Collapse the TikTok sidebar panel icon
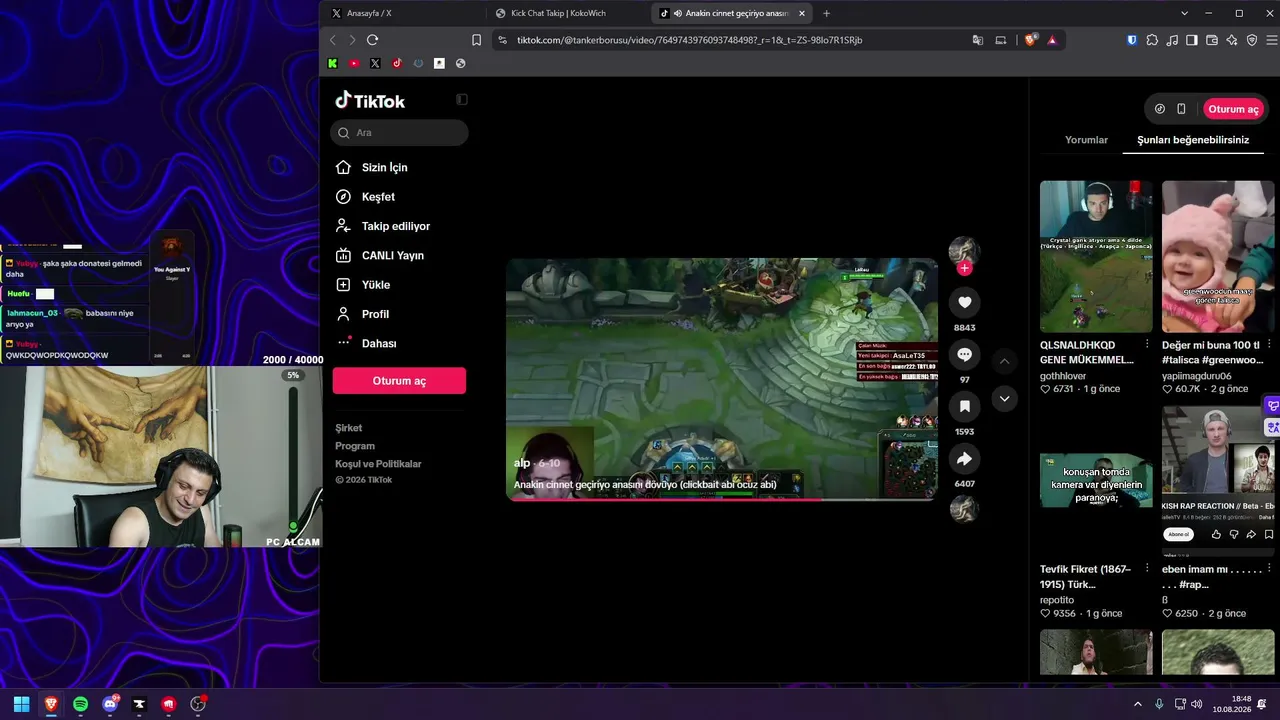Screen dimensions: 1280x720 (461, 100)
